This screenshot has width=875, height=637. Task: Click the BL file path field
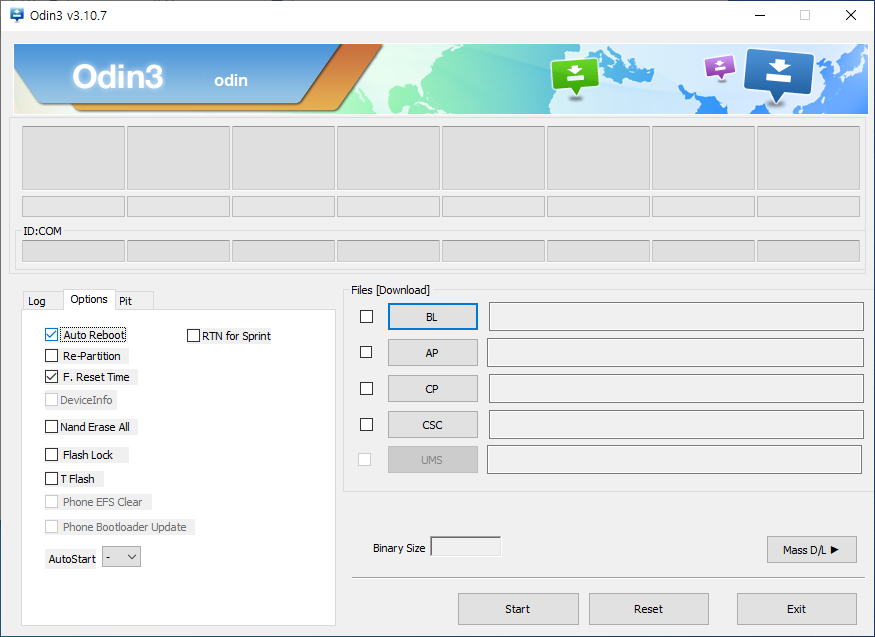click(x=676, y=317)
